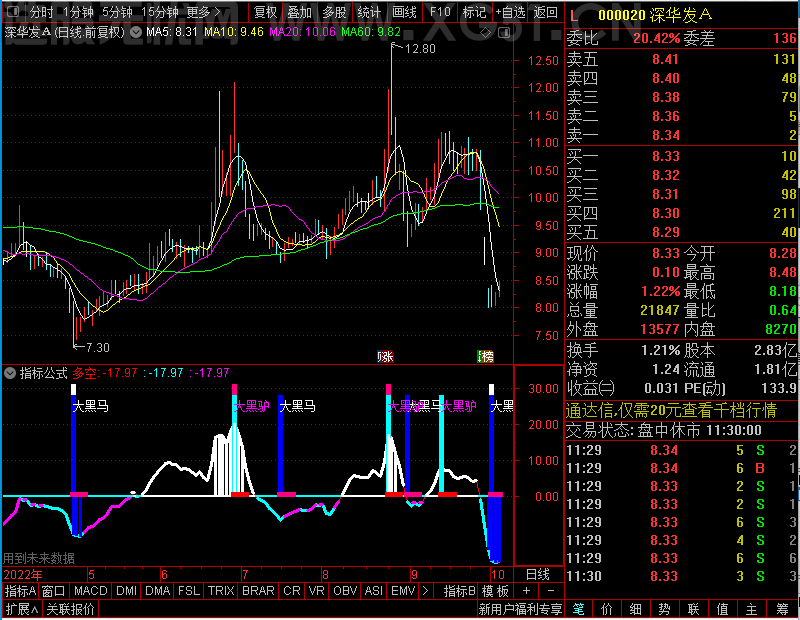Open the chart settings dropdown beside 深华发A title

point(136,33)
